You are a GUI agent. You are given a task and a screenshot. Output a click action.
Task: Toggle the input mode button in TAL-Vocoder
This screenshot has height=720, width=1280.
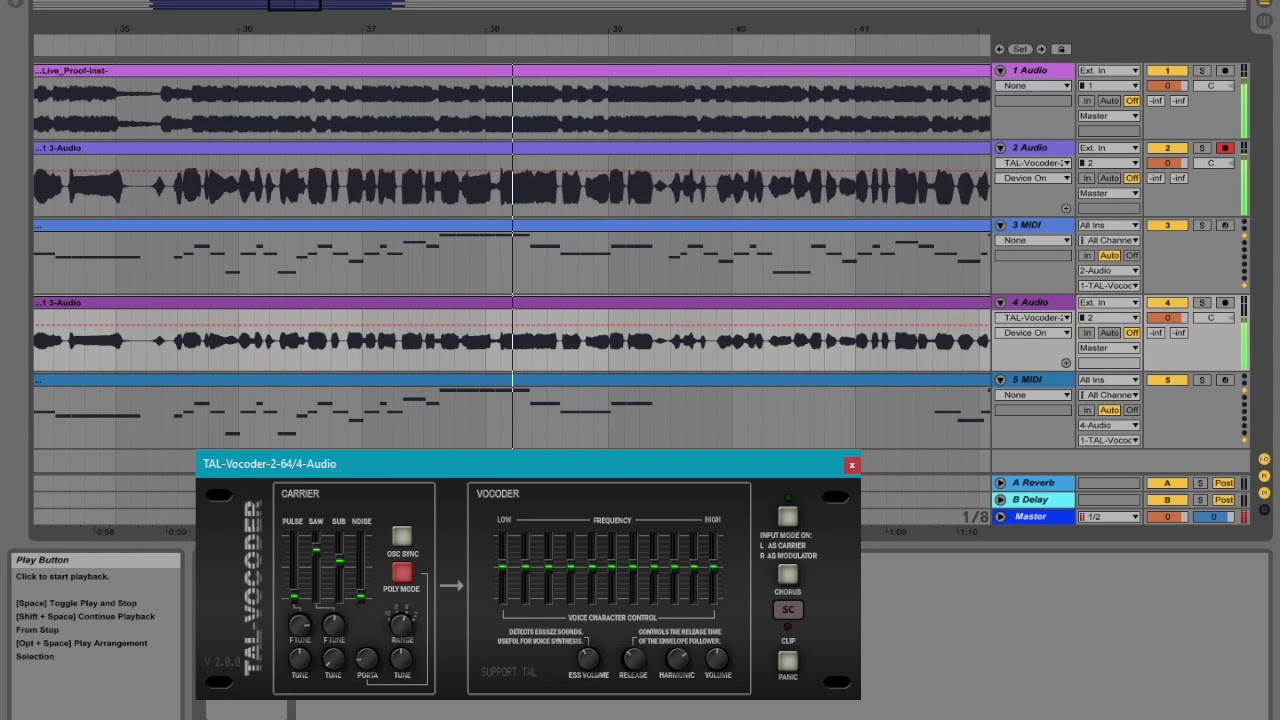coord(788,517)
